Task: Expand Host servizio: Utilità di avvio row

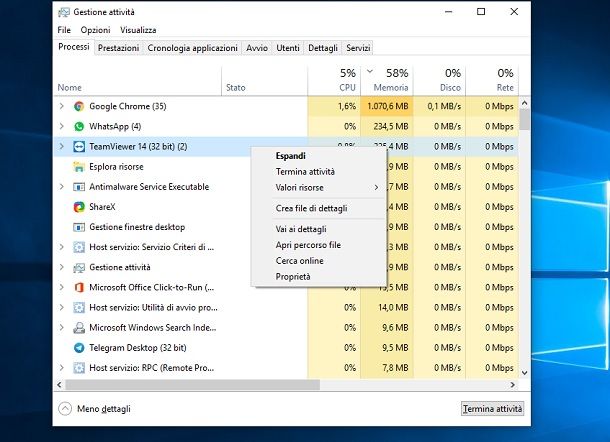Action: 61,307
